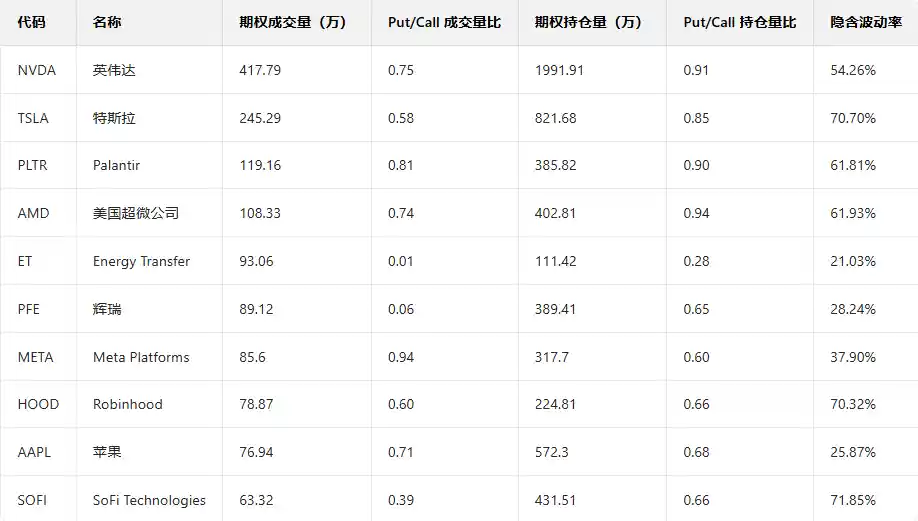The image size is (918, 521).
Task: Click the 期权成交量（万）column header
Action: (x=293, y=22)
